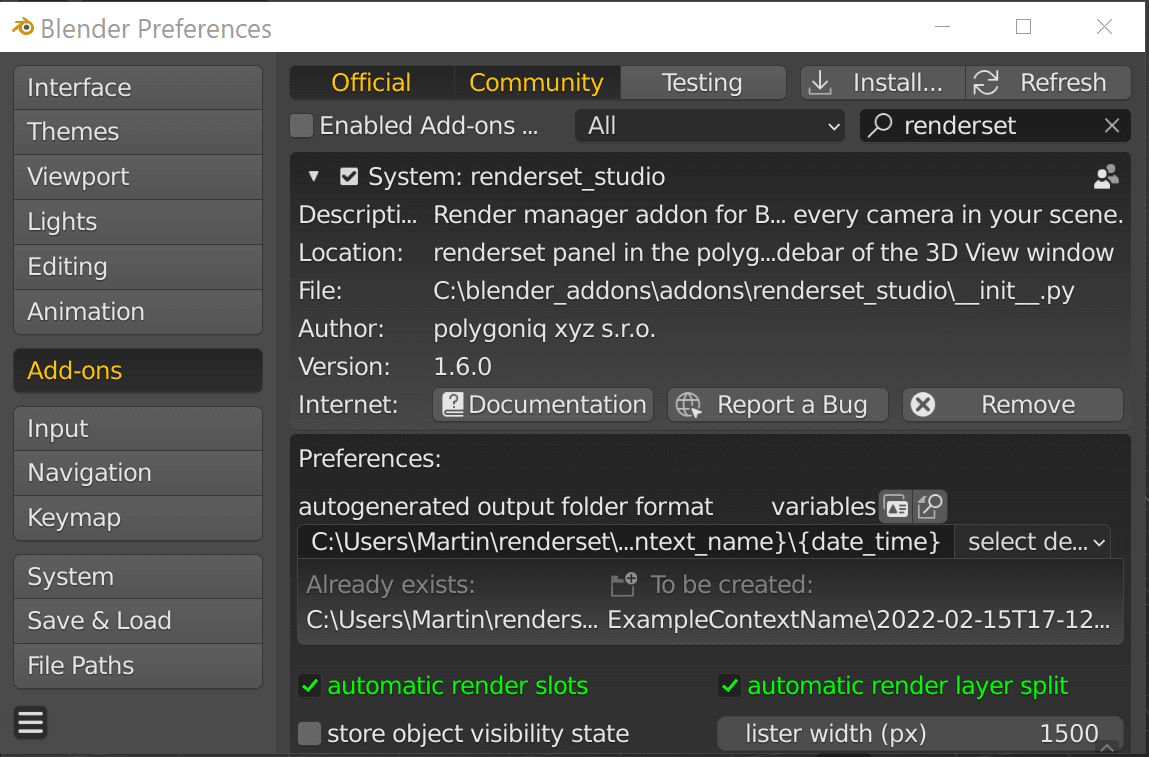This screenshot has width=1149, height=757.
Task: Click the Refresh add-ons button
Action: click(x=1048, y=82)
